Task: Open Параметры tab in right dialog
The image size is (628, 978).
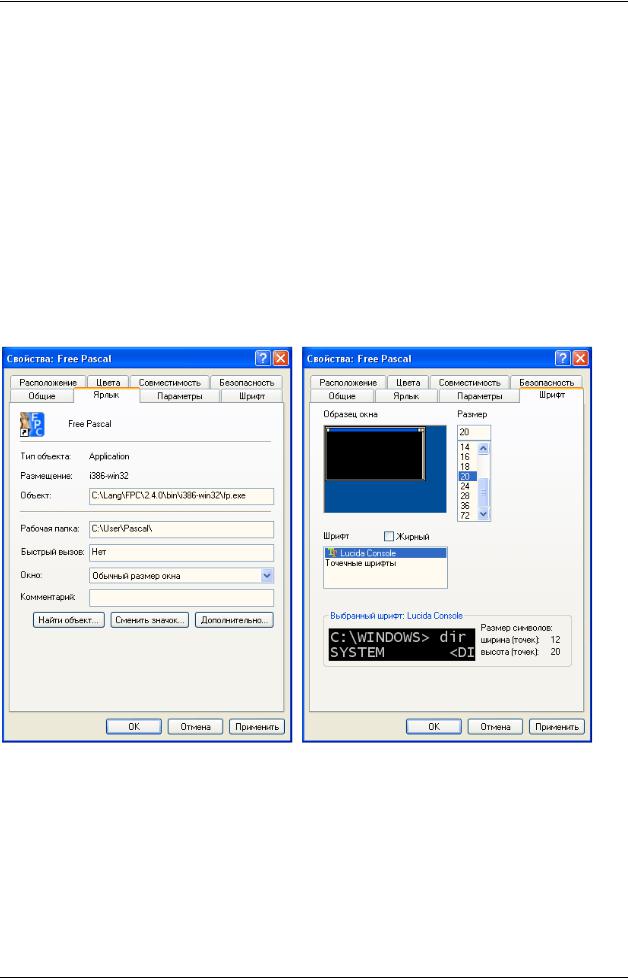Action: (x=479, y=396)
